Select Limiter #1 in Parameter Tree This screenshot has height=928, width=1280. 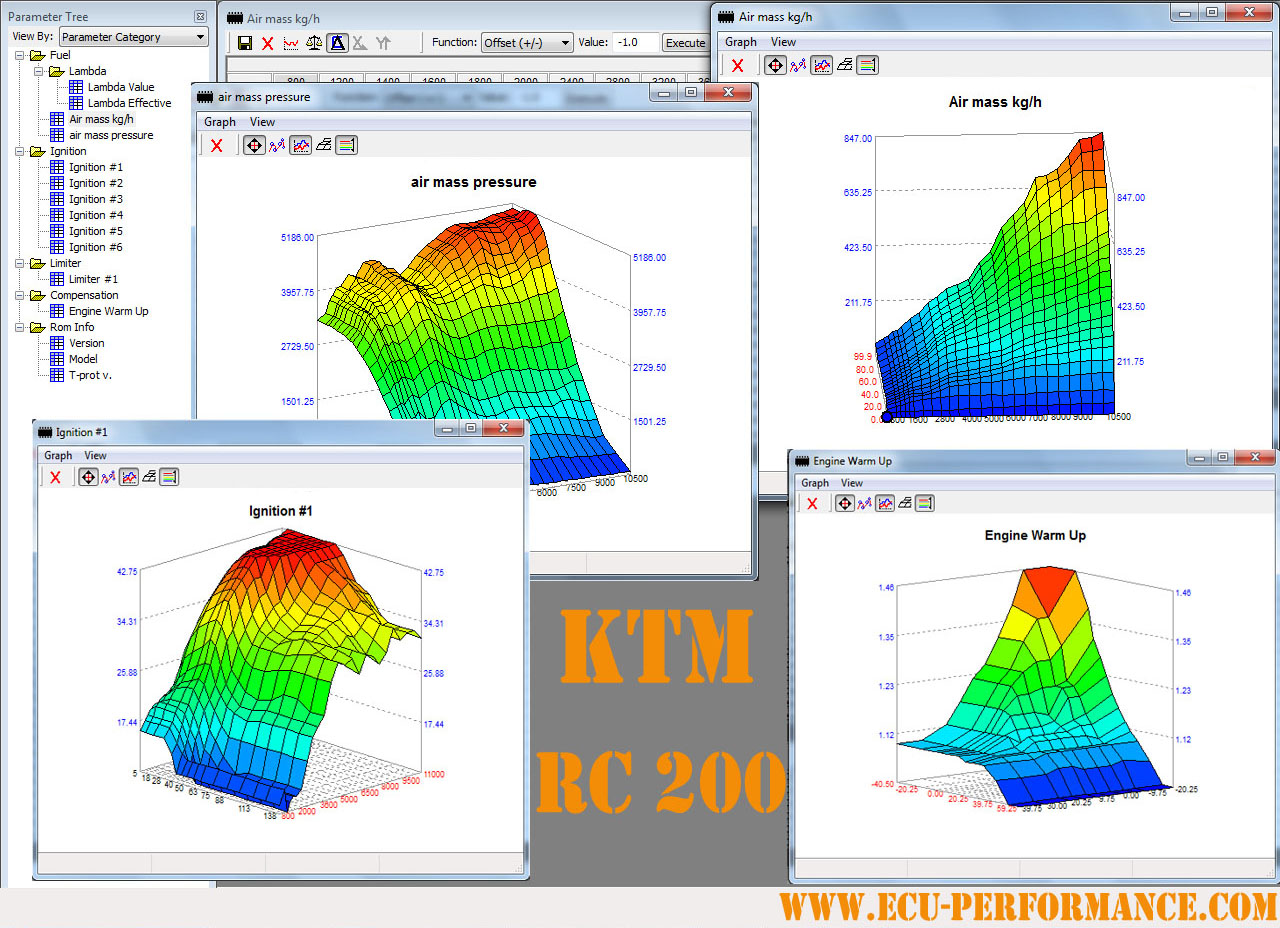pyautogui.click(x=93, y=279)
